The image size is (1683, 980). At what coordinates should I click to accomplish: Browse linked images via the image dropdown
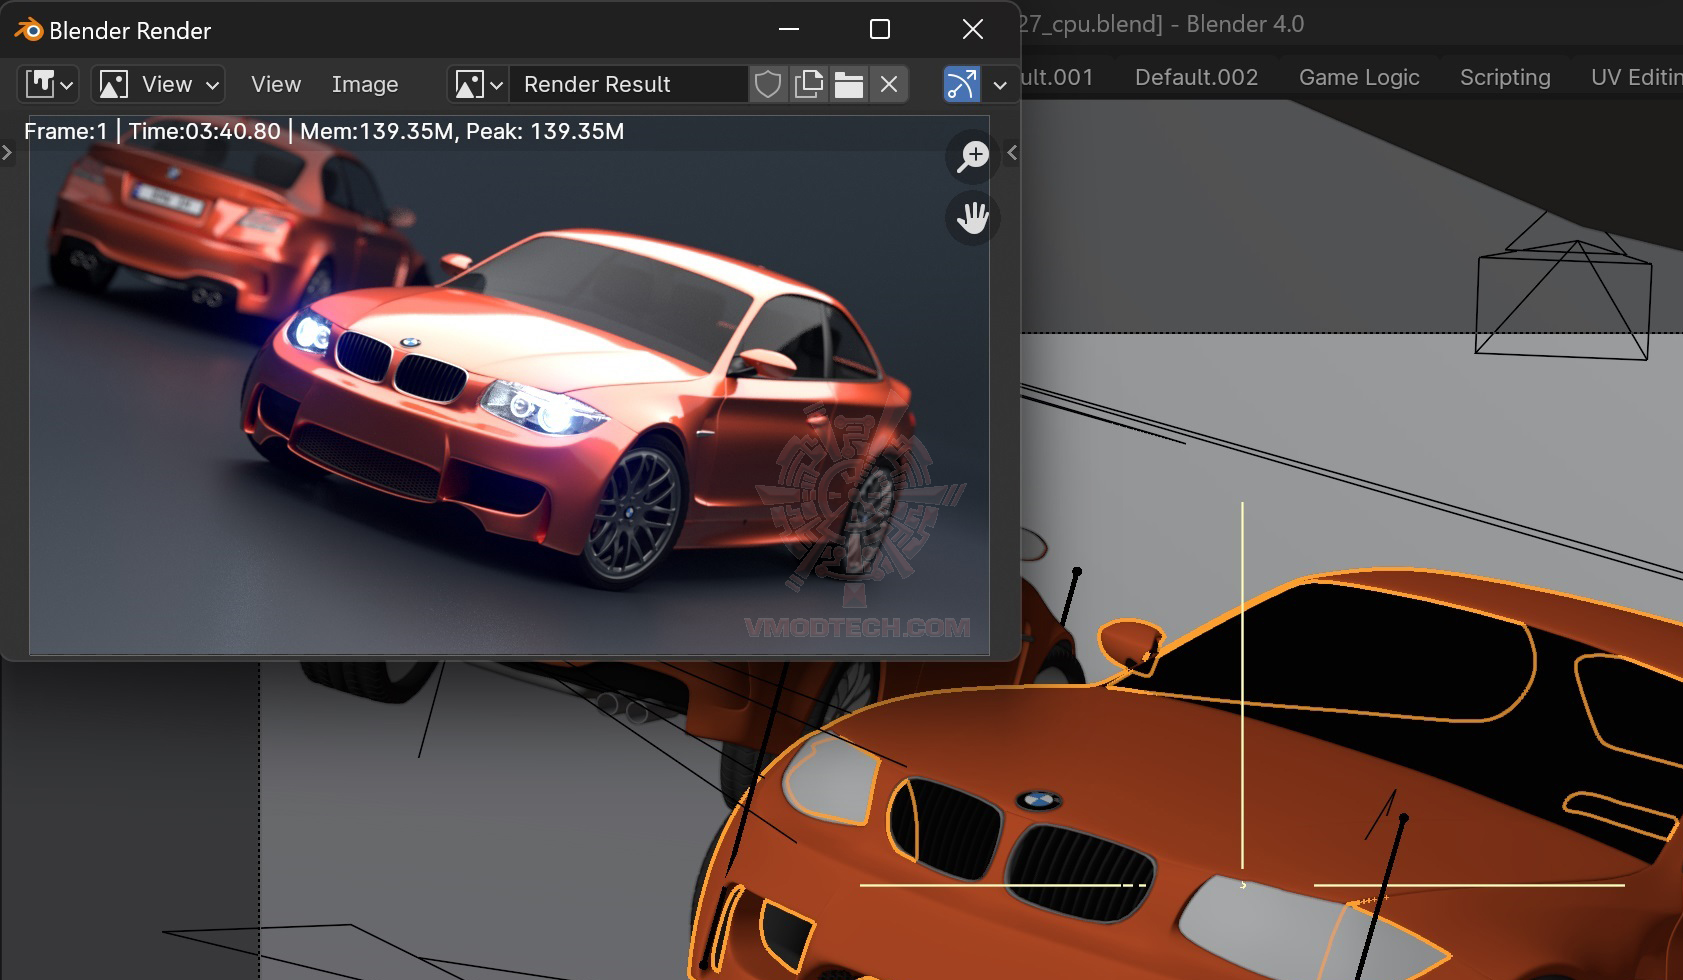[478, 84]
